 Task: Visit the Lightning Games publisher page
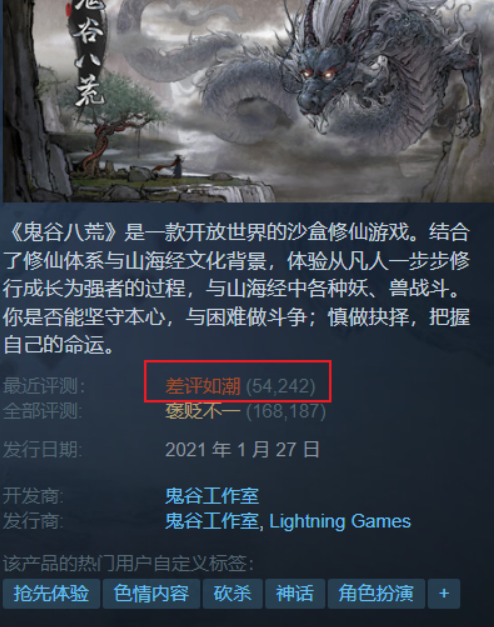click(340, 521)
